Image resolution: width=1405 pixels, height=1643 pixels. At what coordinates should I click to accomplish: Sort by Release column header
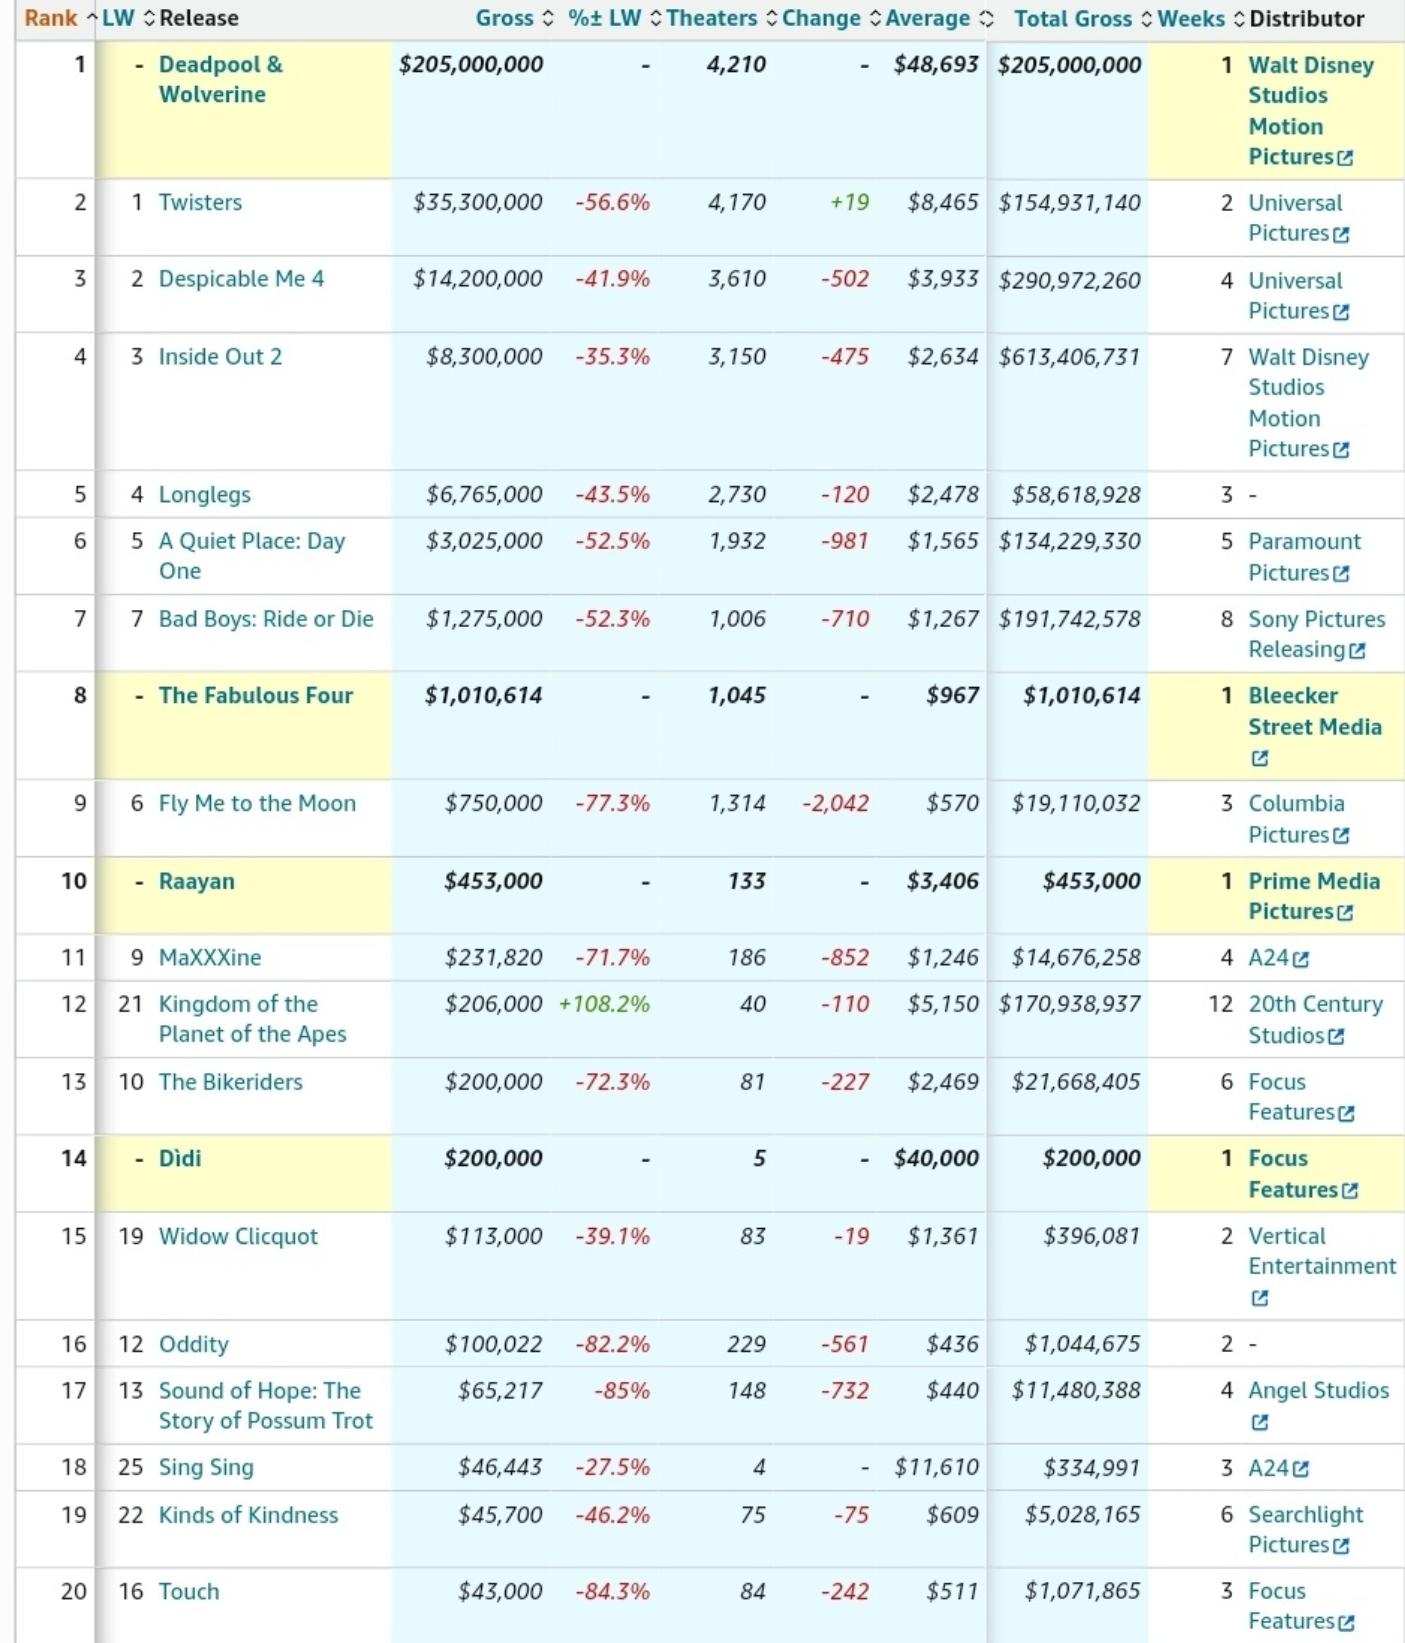198,19
